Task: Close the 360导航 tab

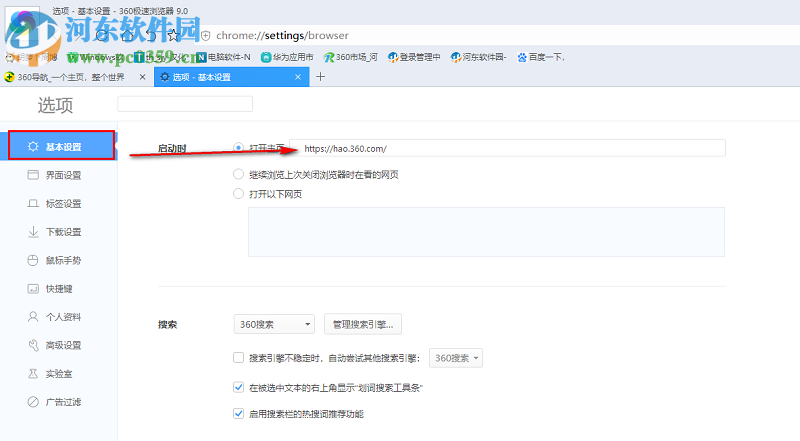Action: [x=142, y=77]
